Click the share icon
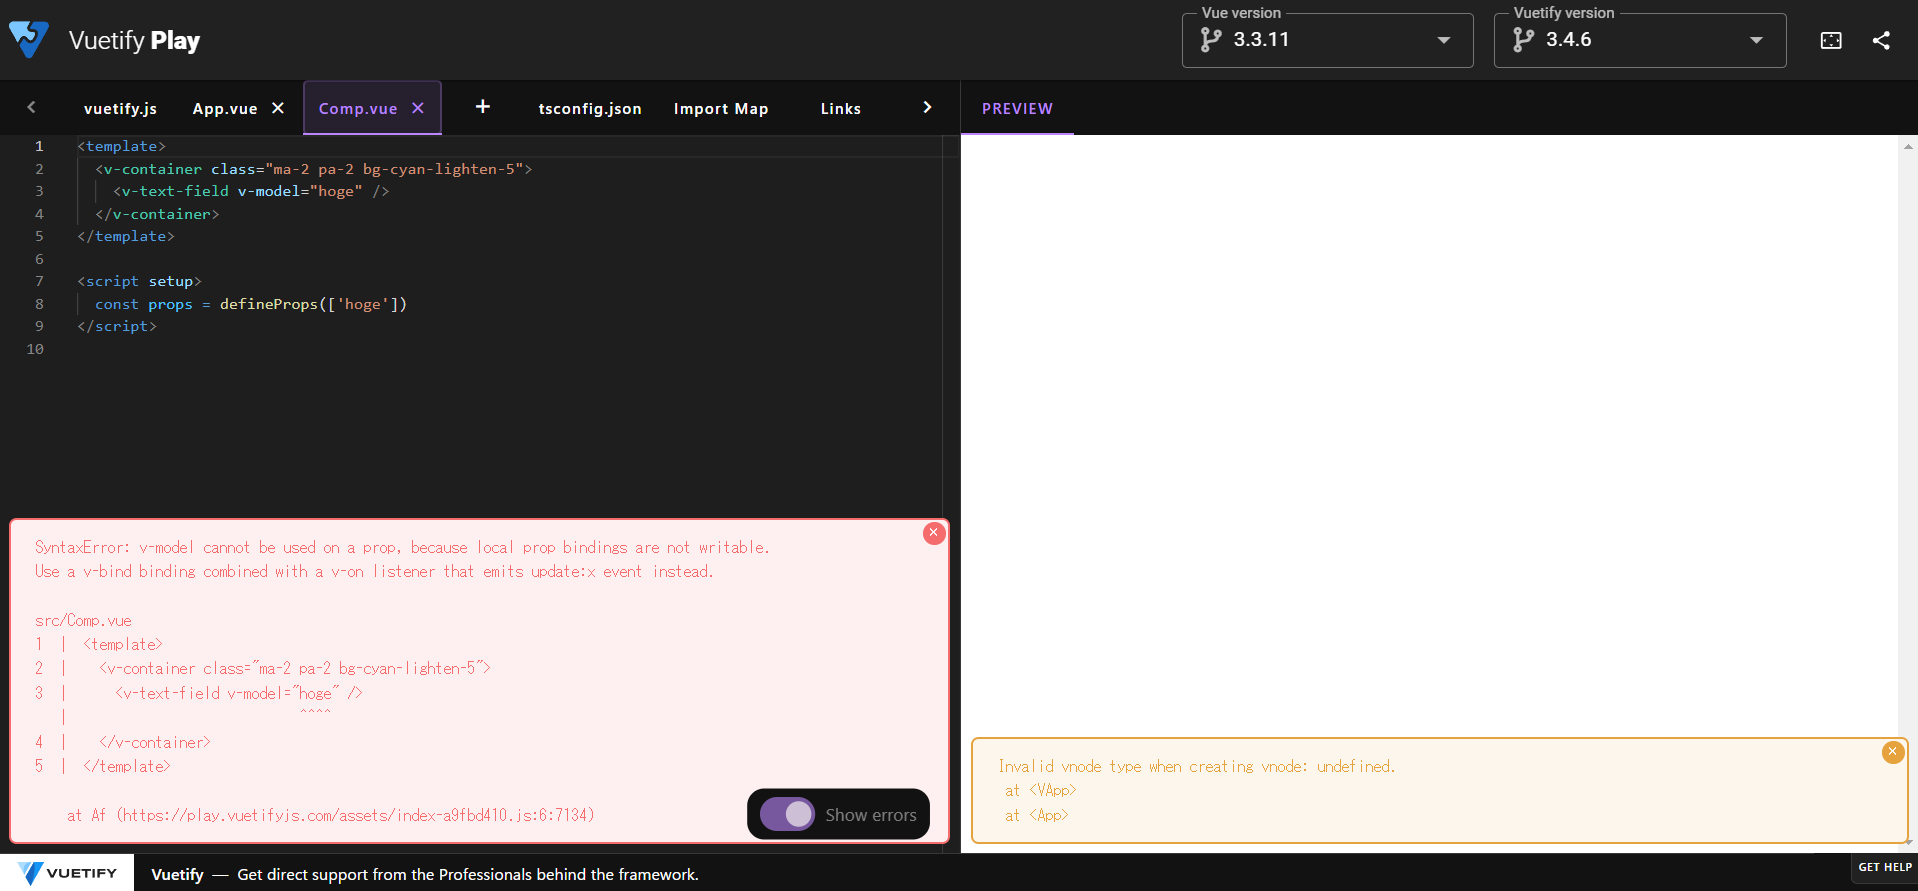 coord(1881,40)
